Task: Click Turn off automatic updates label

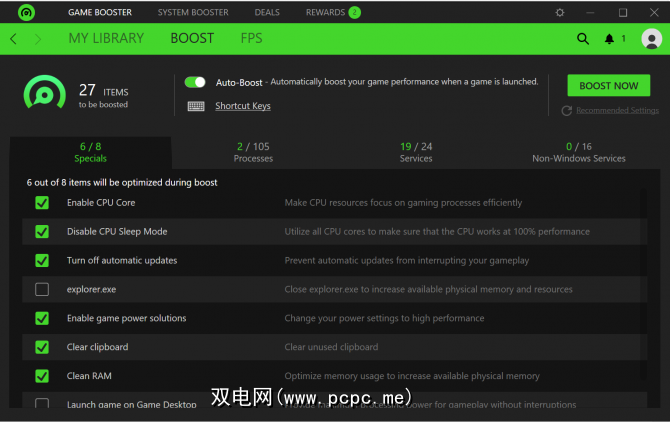Action: pos(122,260)
